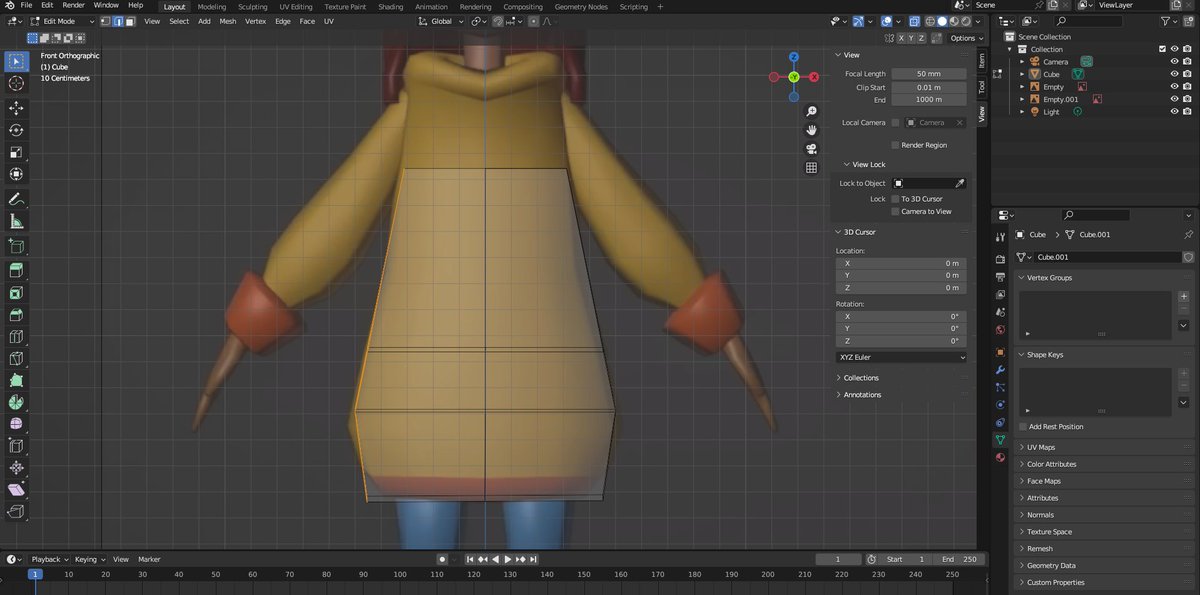
Task: Check Lock Camera to View
Action: click(895, 212)
